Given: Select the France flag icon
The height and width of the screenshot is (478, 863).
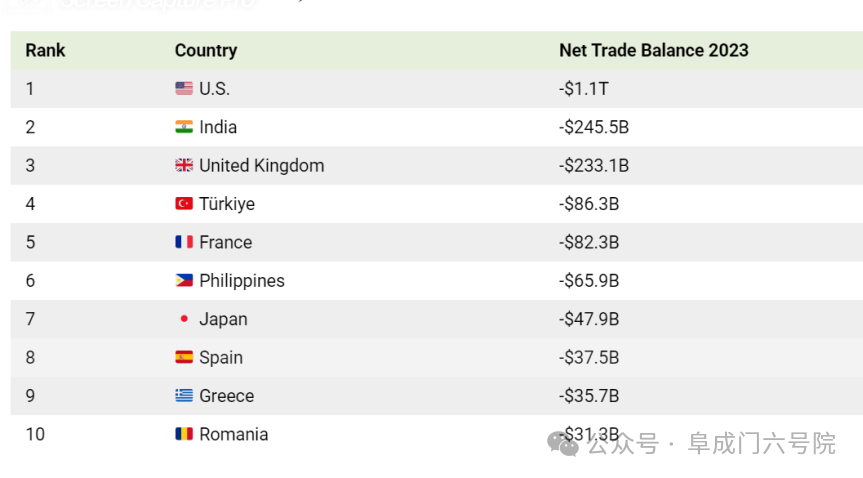Looking at the screenshot, I should point(184,242).
